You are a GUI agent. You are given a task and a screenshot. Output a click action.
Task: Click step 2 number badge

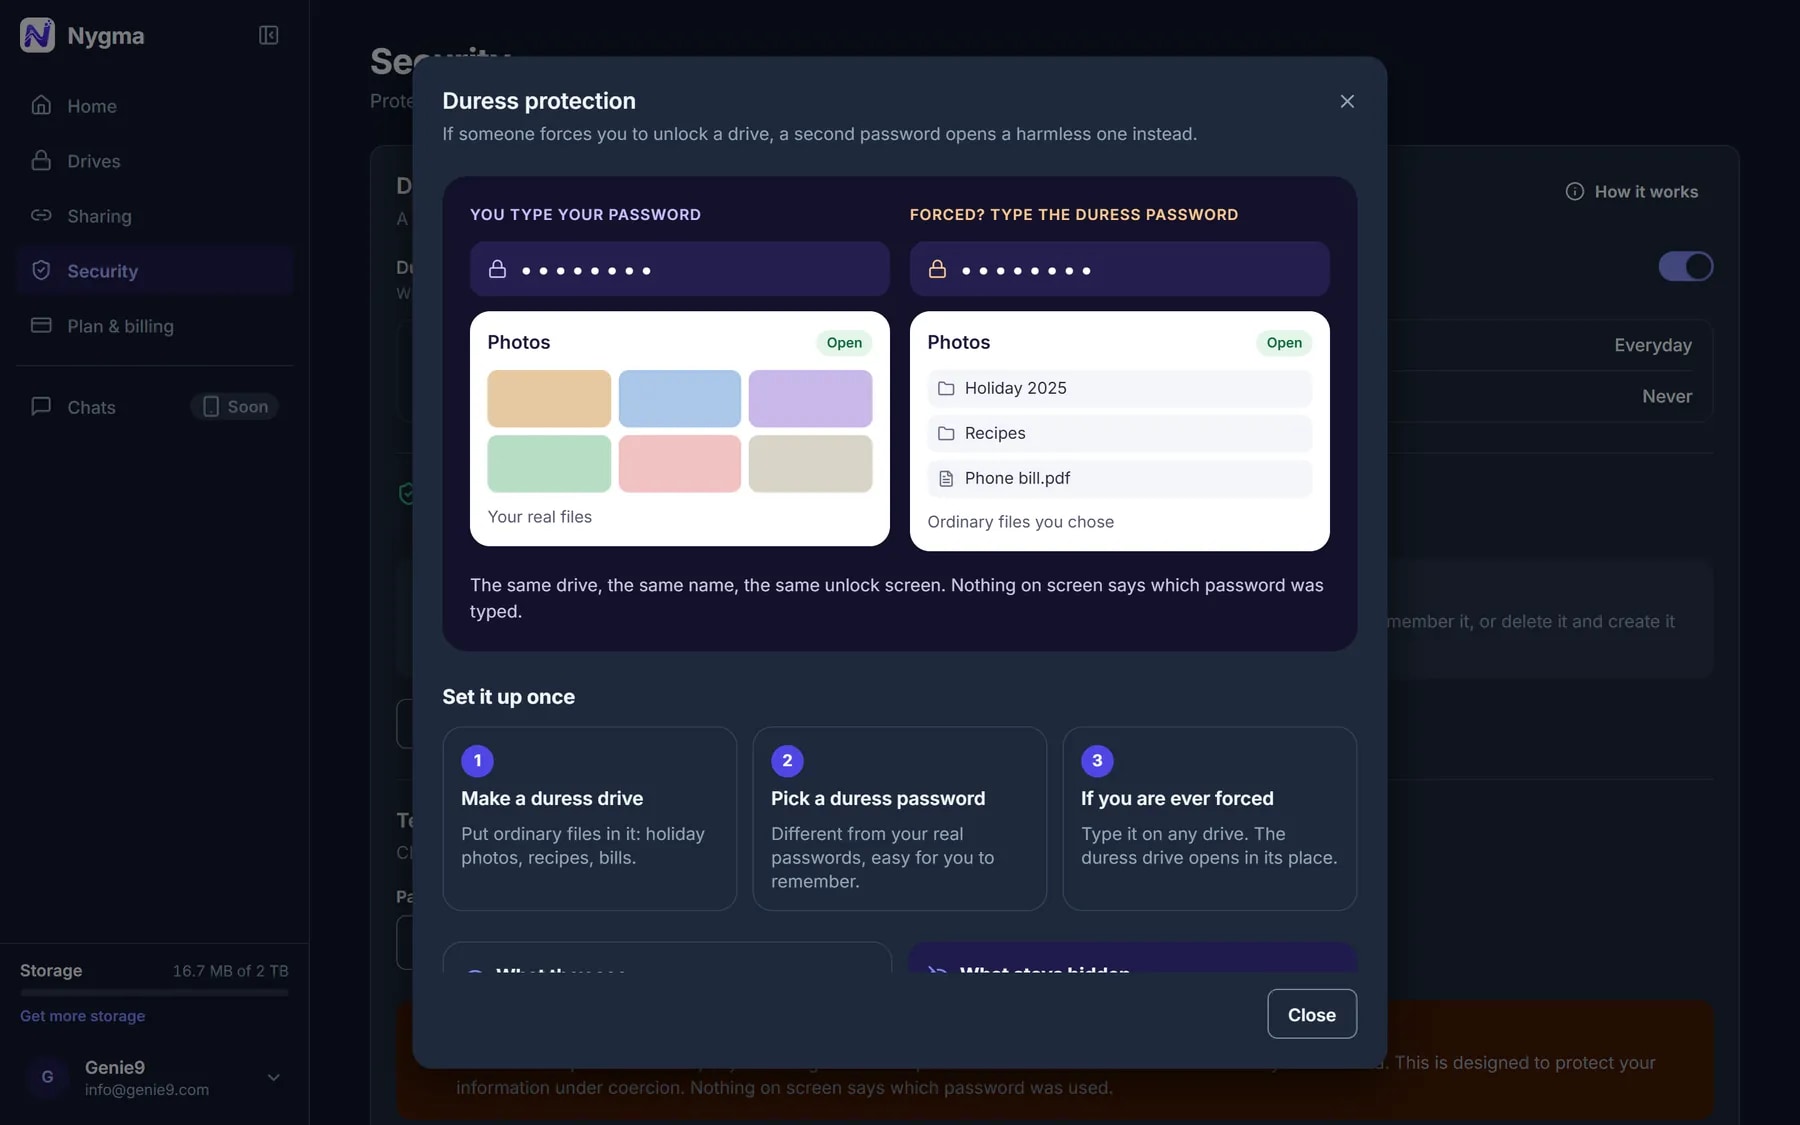click(787, 761)
